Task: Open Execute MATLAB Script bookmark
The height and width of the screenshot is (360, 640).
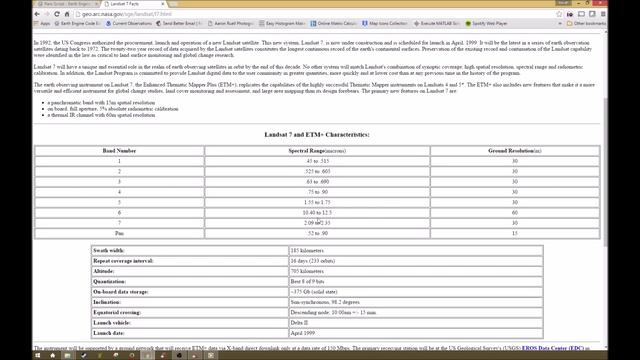Action: [x=436, y=24]
